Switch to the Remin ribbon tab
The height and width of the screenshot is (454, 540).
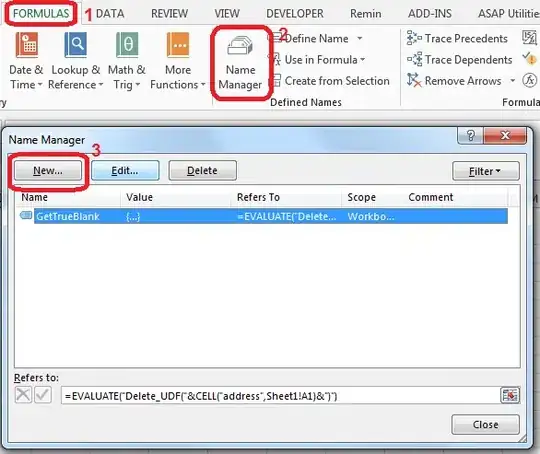coord(366,13)
